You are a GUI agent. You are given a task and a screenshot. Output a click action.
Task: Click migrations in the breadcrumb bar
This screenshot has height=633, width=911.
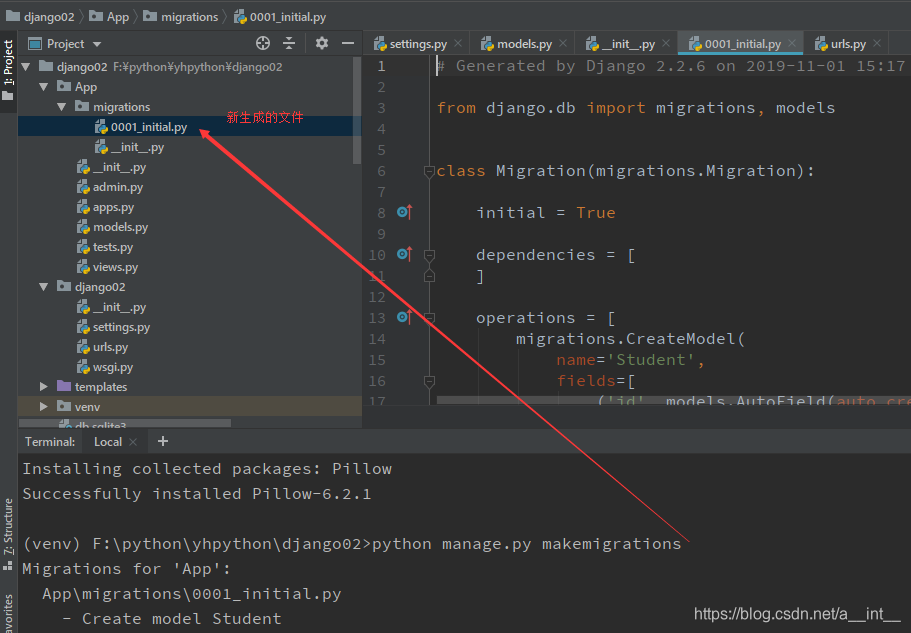coord(181,17)
